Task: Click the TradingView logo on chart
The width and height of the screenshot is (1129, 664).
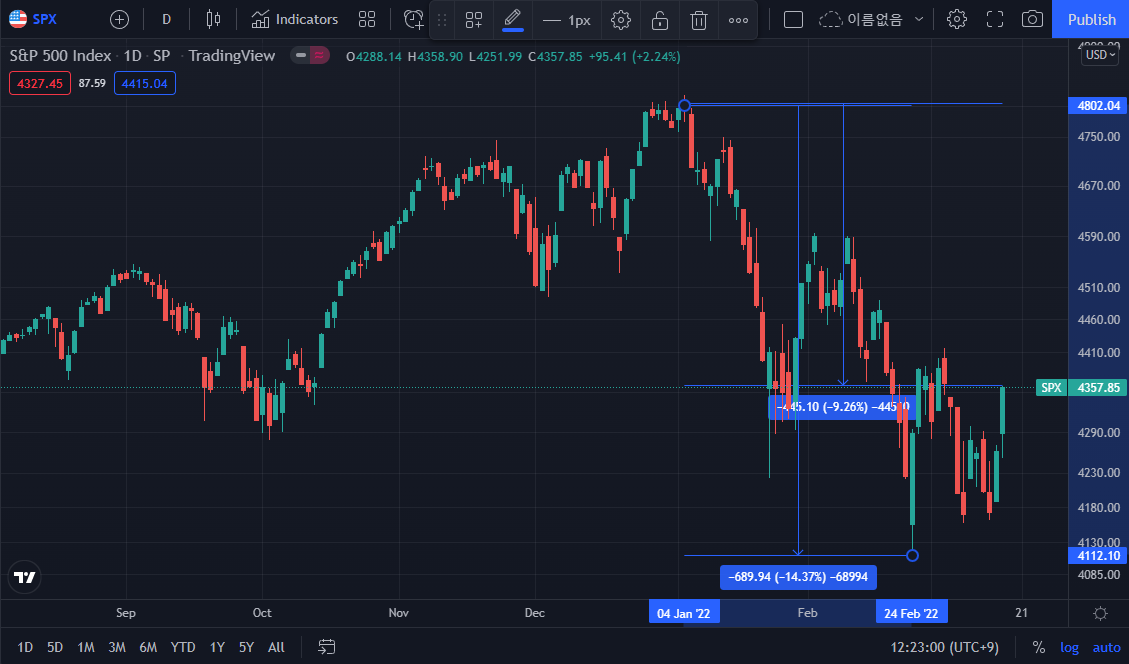Action: (x=24, y=577)
